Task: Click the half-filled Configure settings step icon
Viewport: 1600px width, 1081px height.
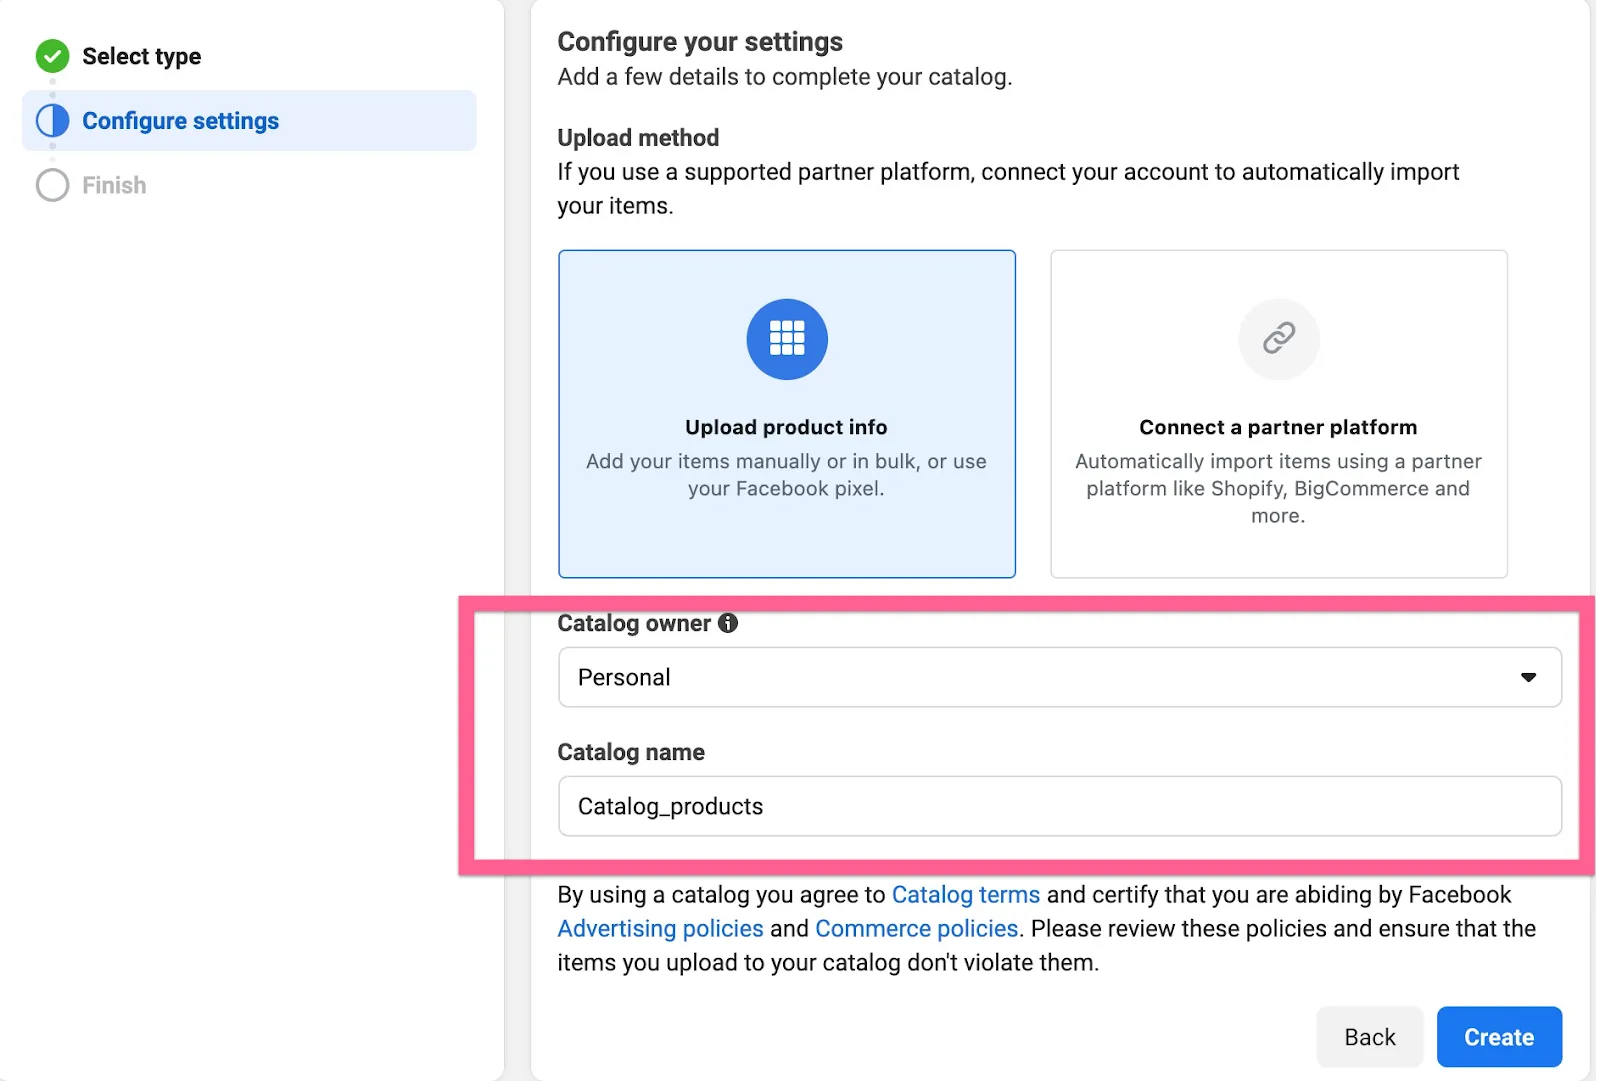Action: (x=52, y=121)
